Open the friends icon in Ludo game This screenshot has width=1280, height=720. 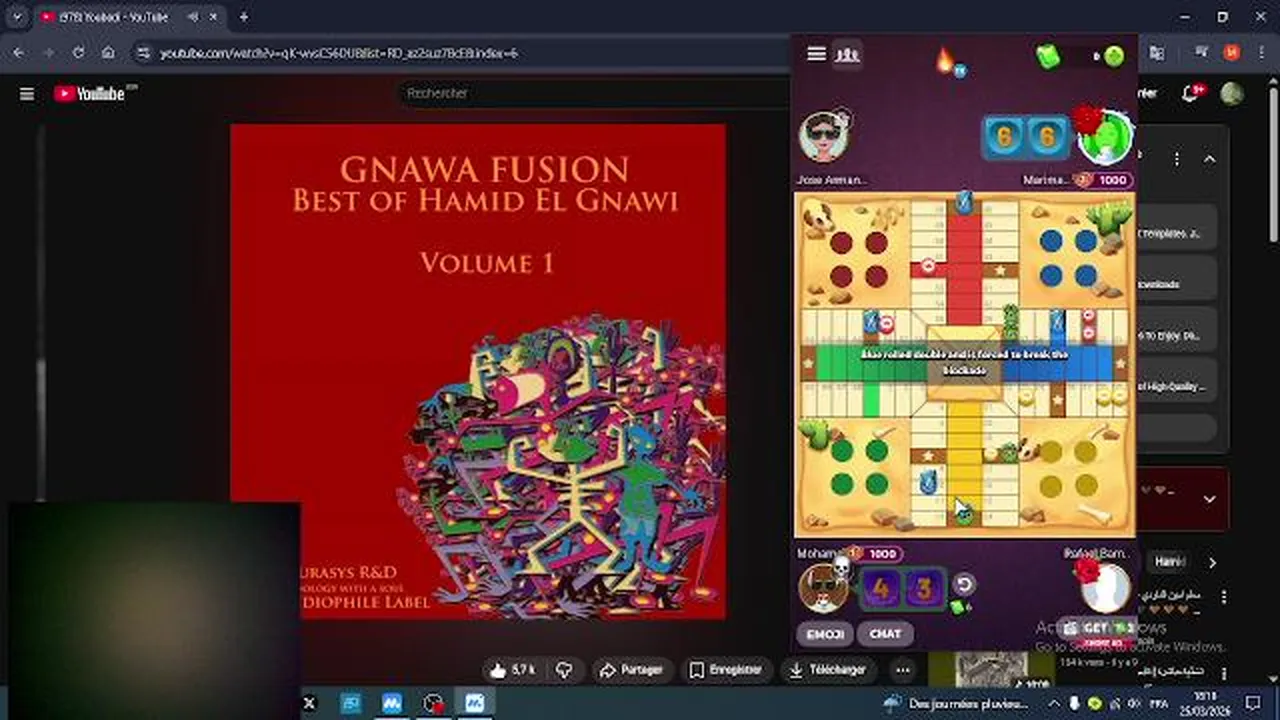coord(847,54)
